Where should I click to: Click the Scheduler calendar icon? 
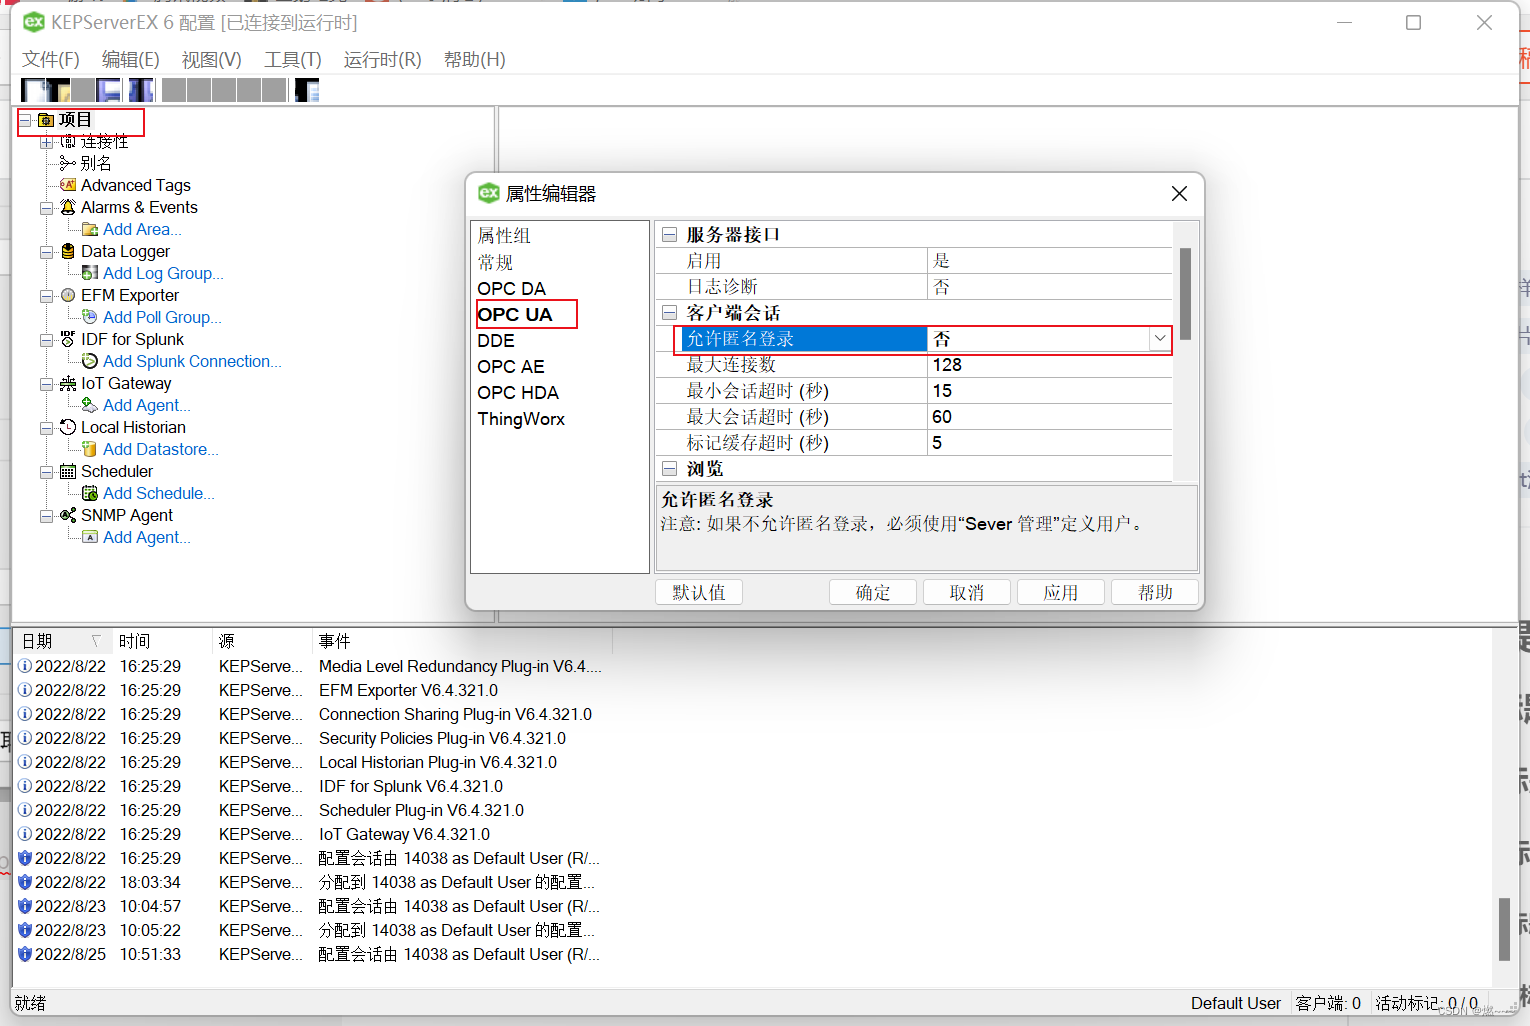point(68,471)
